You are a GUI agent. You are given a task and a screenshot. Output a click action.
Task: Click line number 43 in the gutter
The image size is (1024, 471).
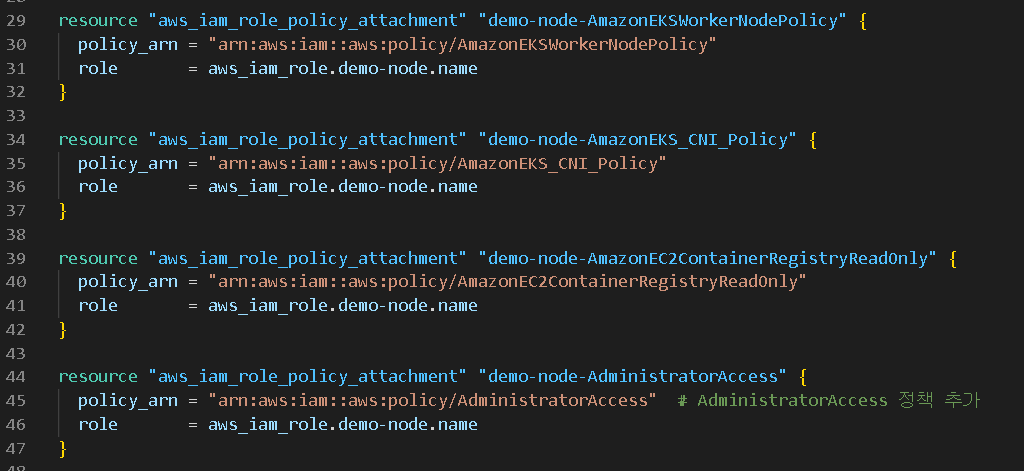pyautogui.click(x=16, y=353)
